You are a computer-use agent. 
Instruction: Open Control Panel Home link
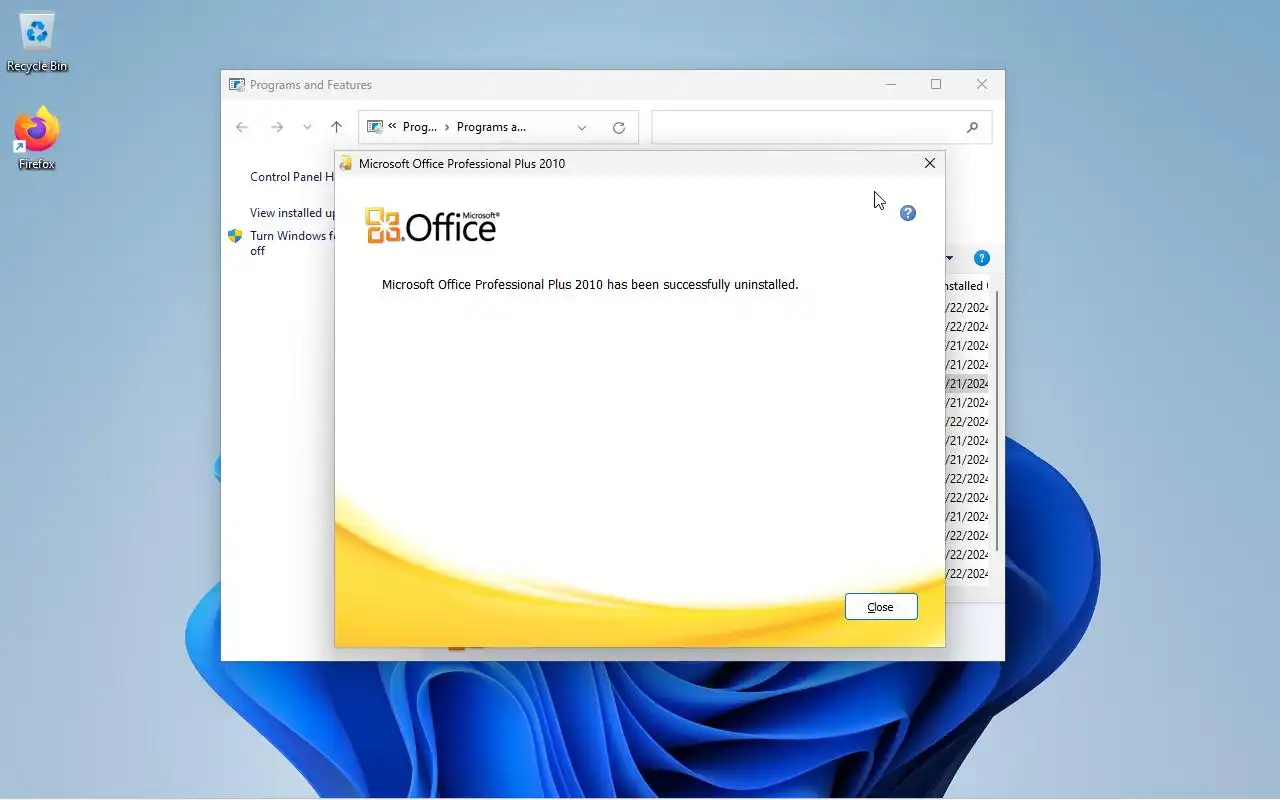292,177
